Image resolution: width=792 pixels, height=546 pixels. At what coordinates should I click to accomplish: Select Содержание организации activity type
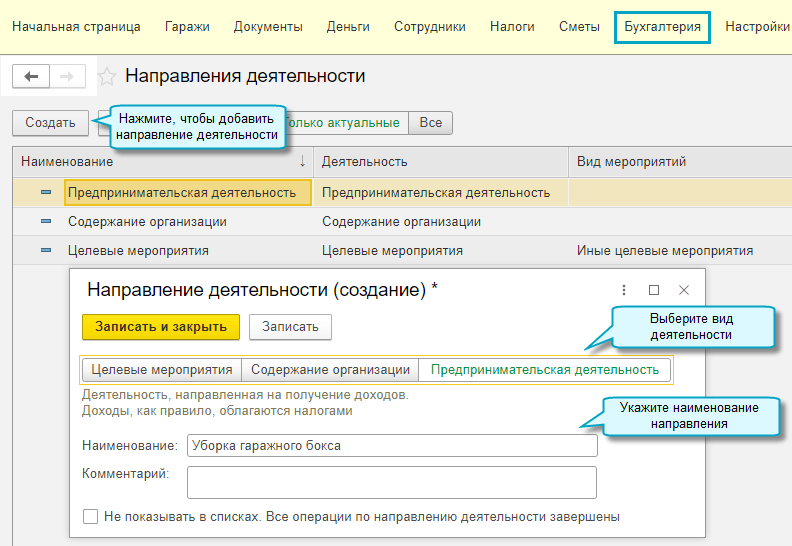click(x=330, y=370)
